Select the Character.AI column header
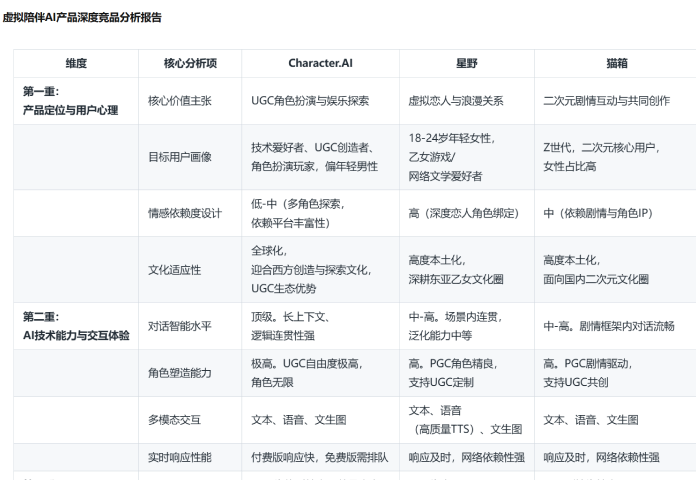 (x=320, y=63)
